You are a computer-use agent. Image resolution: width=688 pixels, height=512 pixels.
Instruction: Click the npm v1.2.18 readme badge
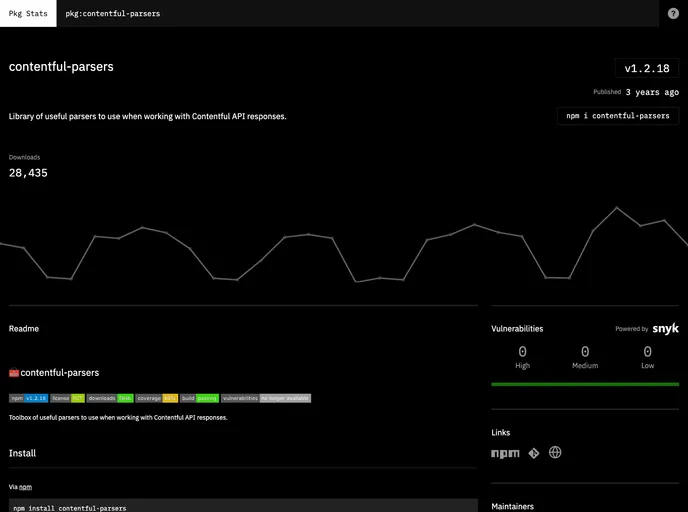click(29, 398)
